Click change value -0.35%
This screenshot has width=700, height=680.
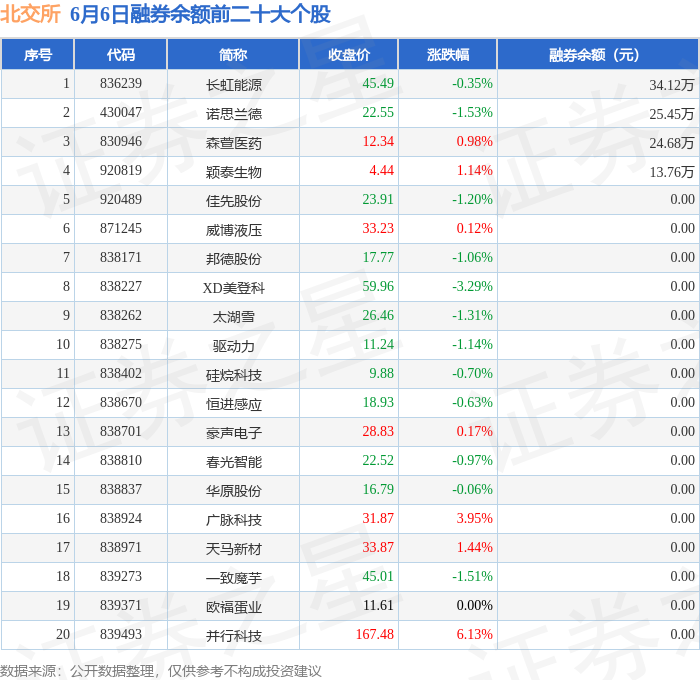pyautogui.click(x=472, y=83)
